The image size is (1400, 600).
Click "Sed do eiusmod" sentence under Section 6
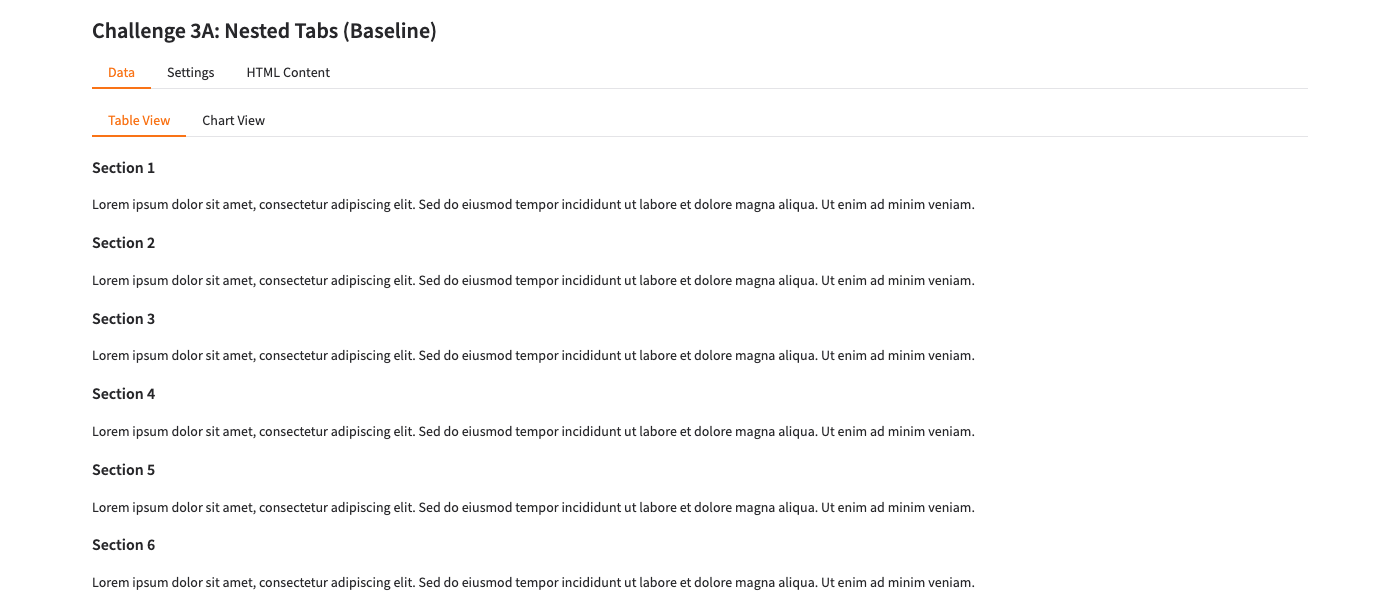(x=616, y=582)
